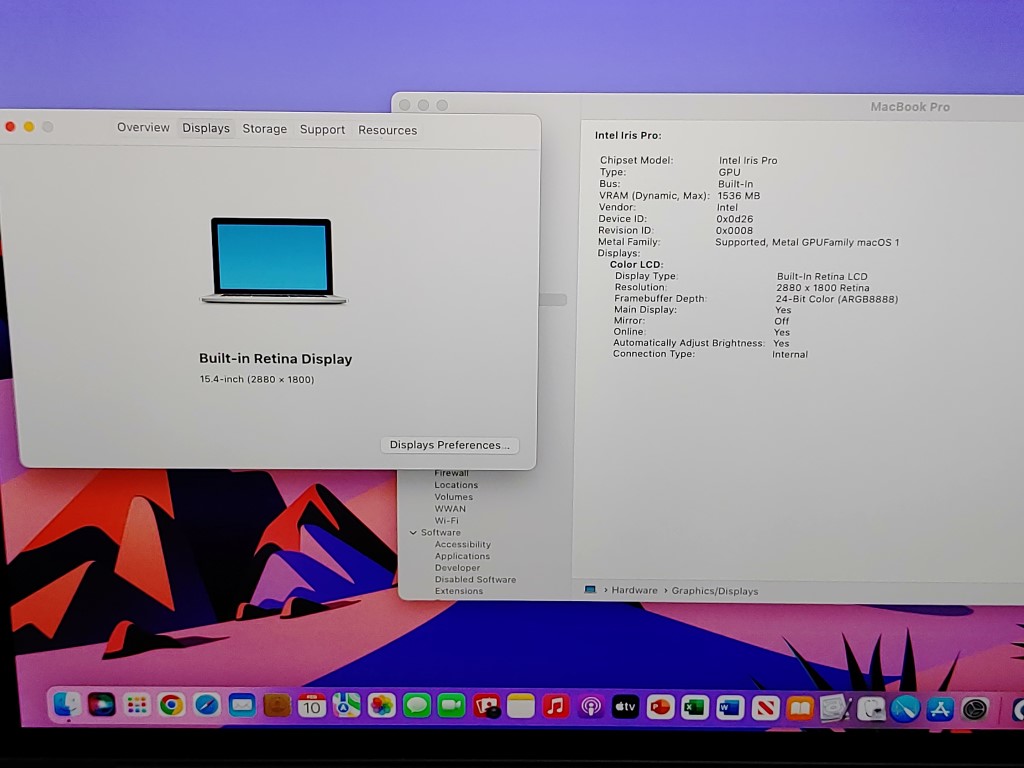Select Locations in the sidebar
The image size is (1024, 768).
[x=456, y=485]
